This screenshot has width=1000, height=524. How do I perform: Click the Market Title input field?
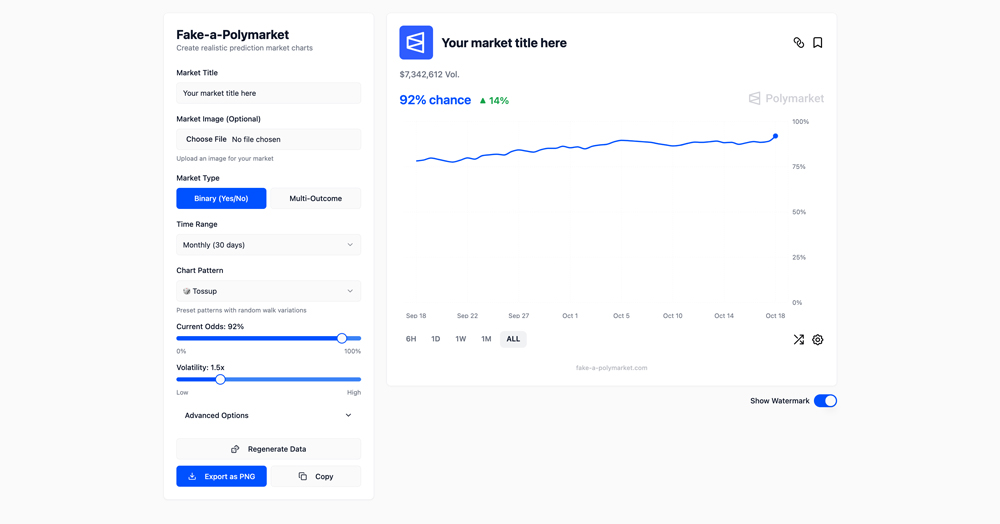coord(268,93)
